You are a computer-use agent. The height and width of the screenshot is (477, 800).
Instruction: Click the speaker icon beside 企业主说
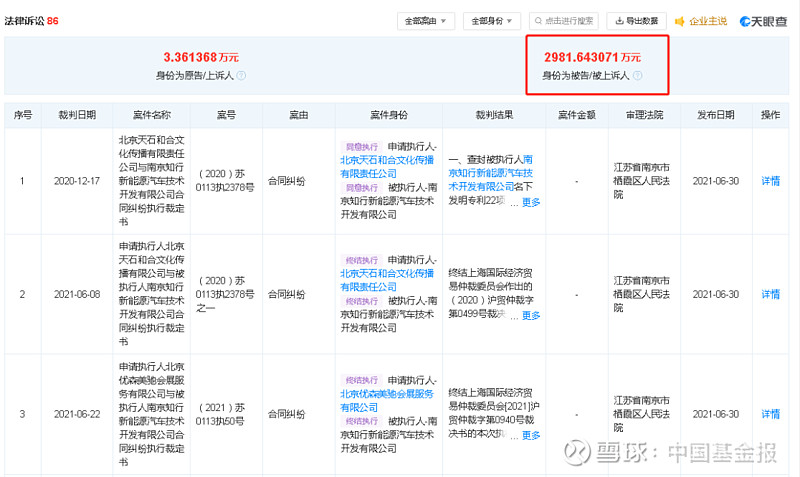pyautogui.click(x=680, y=21)
